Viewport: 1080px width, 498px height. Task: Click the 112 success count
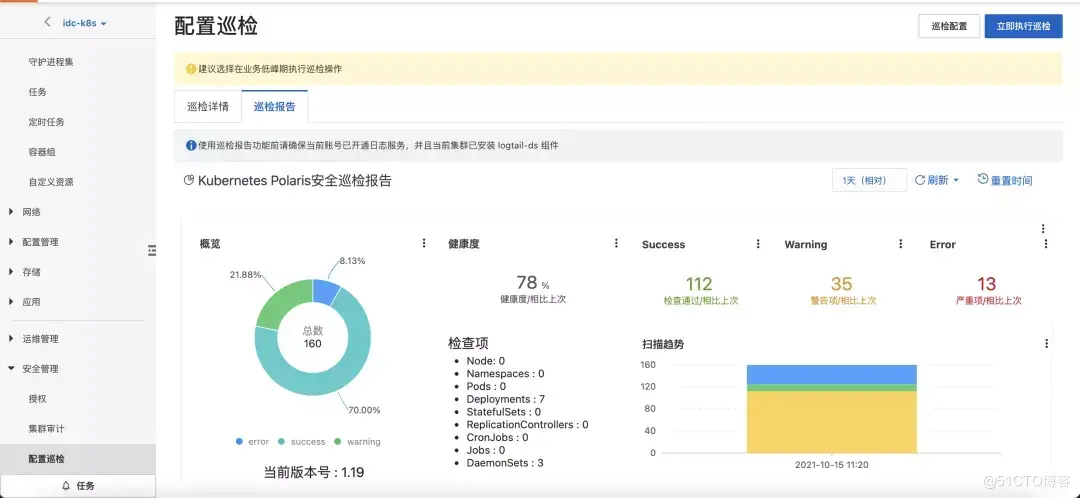click(x=699, y=284)
